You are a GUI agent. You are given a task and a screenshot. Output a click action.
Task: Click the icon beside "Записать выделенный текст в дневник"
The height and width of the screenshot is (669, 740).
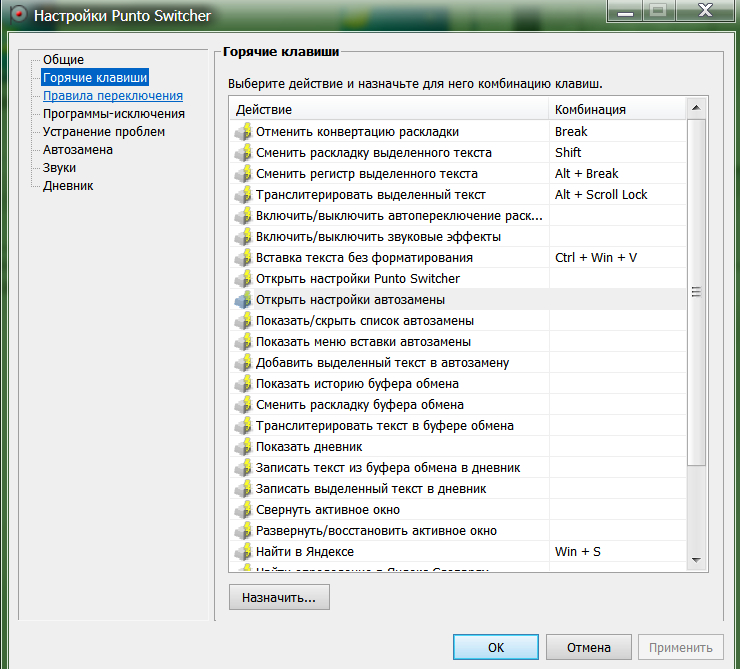click(x=243, y=489)
